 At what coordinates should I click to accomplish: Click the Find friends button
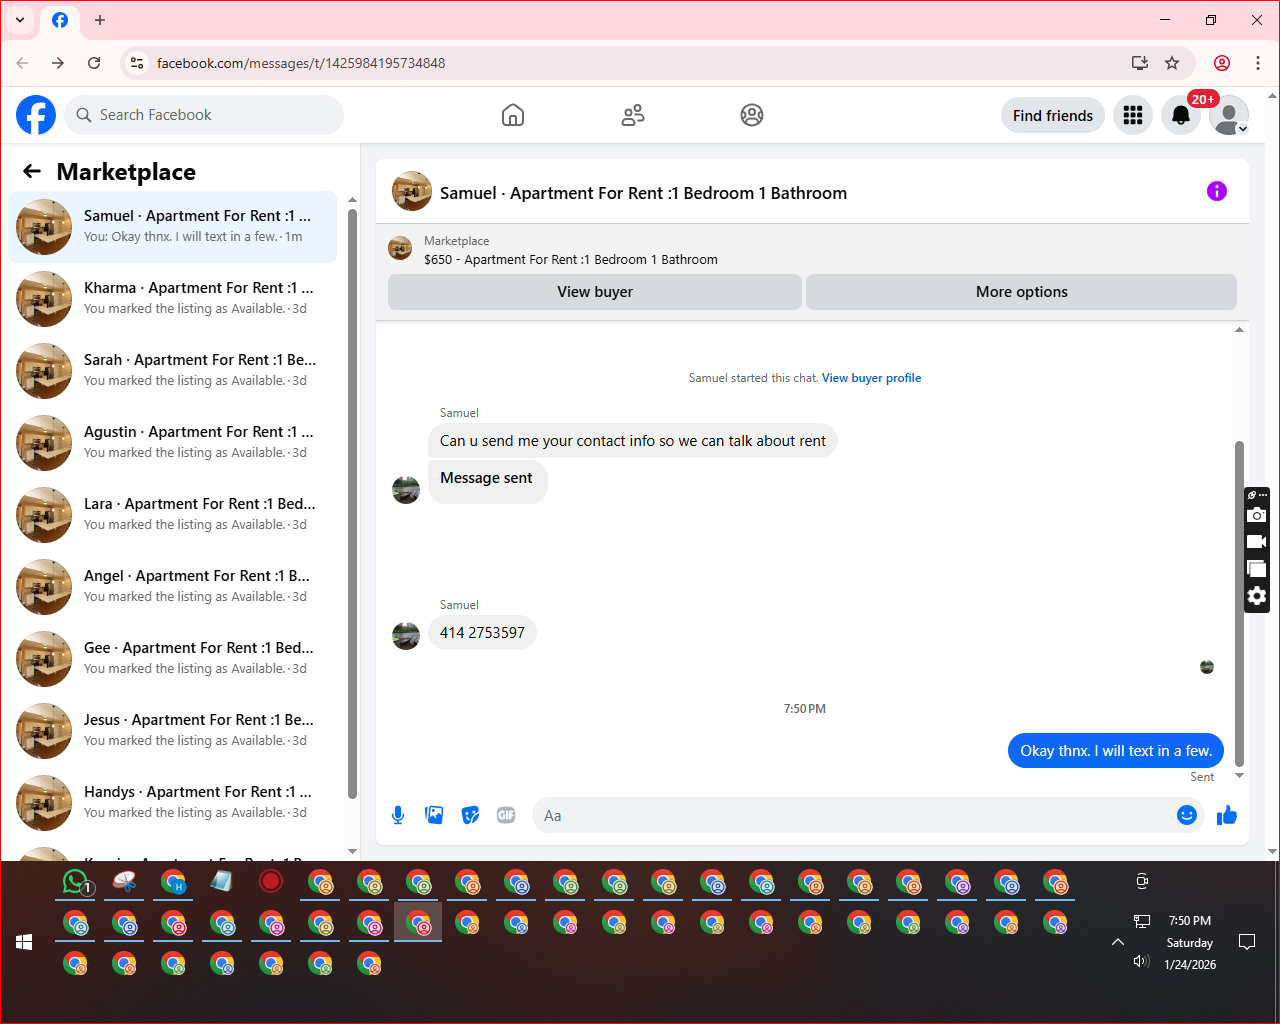tap(1053, 115)
